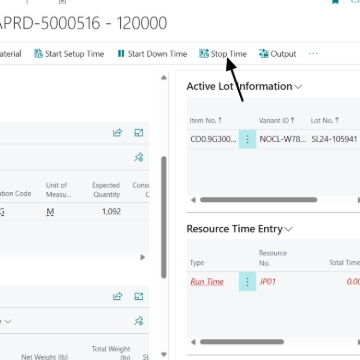Click the down arrow of vertical scrollbar
360x360 pixels.
(x=164, y=354)
